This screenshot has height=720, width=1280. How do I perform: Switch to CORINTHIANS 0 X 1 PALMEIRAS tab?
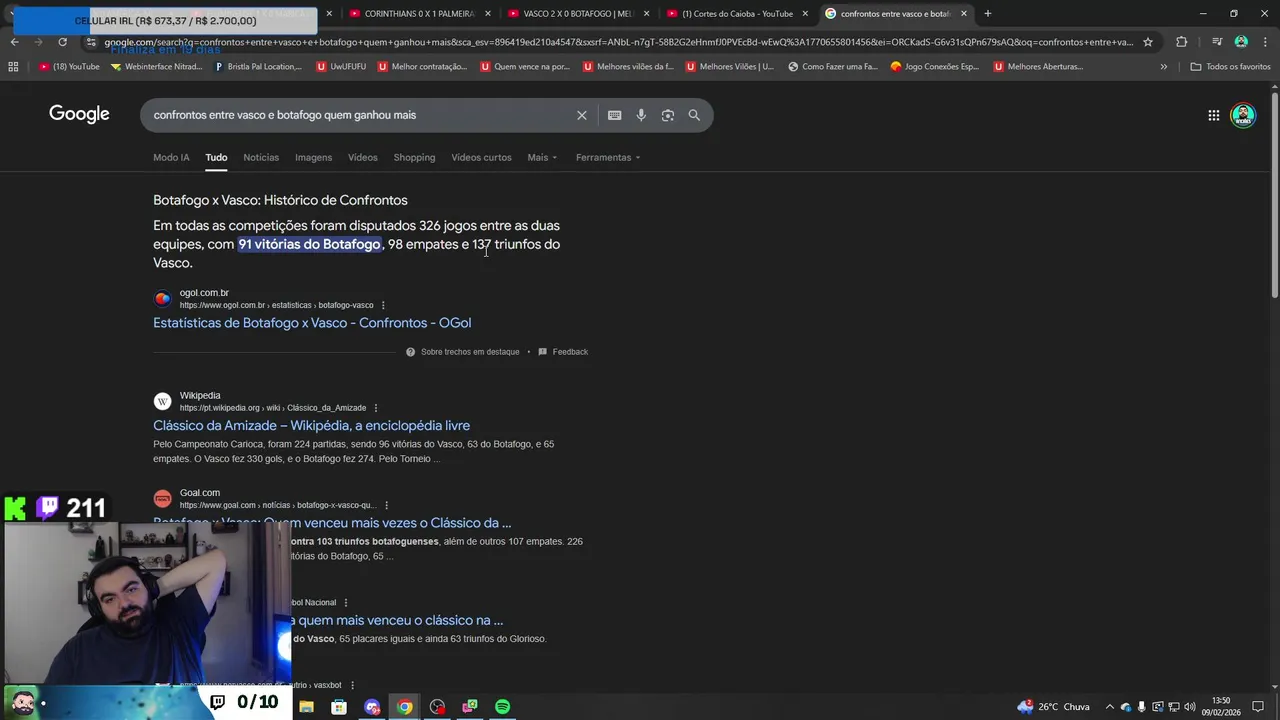pos(420,14)
